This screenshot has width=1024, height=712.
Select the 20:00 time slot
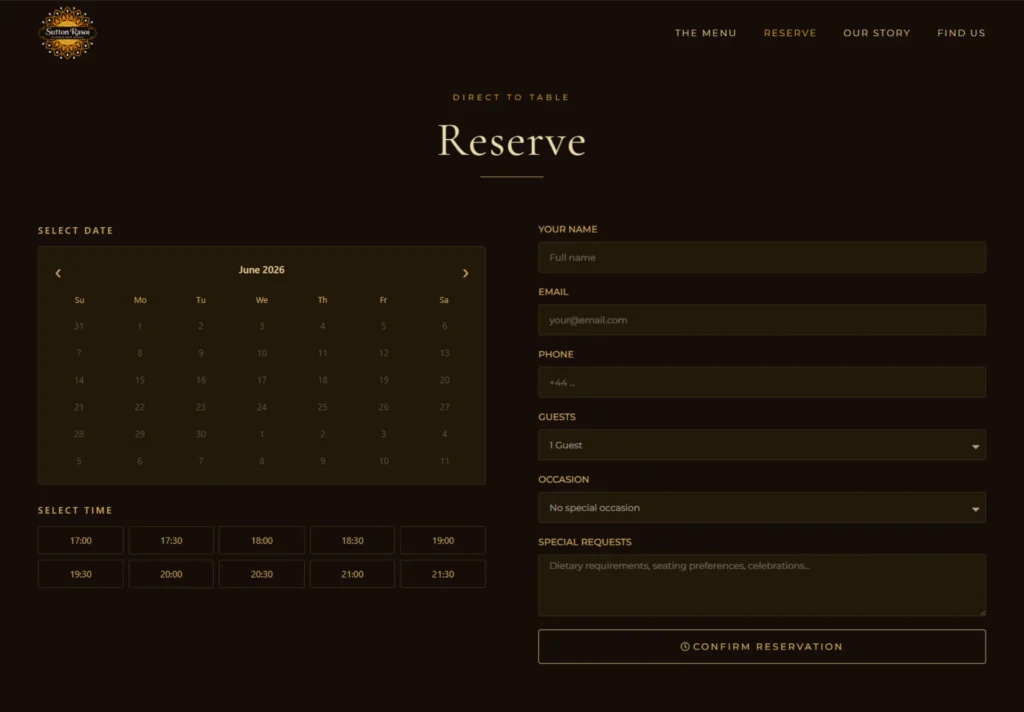(171, 574)
